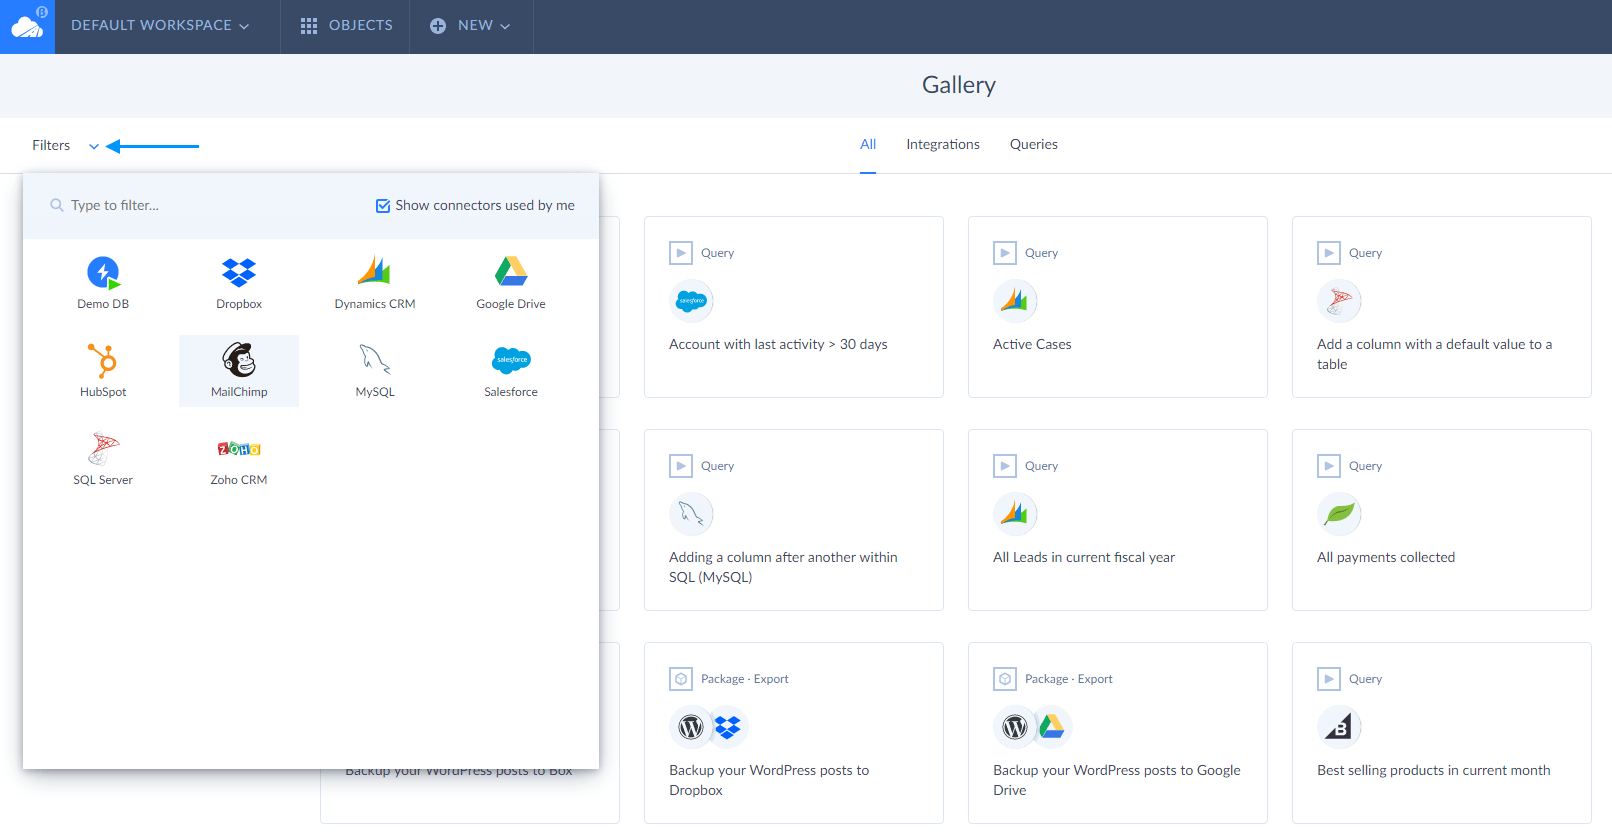
Task: Select the HubSpot connector filter
Action: (x=103, y=371)
